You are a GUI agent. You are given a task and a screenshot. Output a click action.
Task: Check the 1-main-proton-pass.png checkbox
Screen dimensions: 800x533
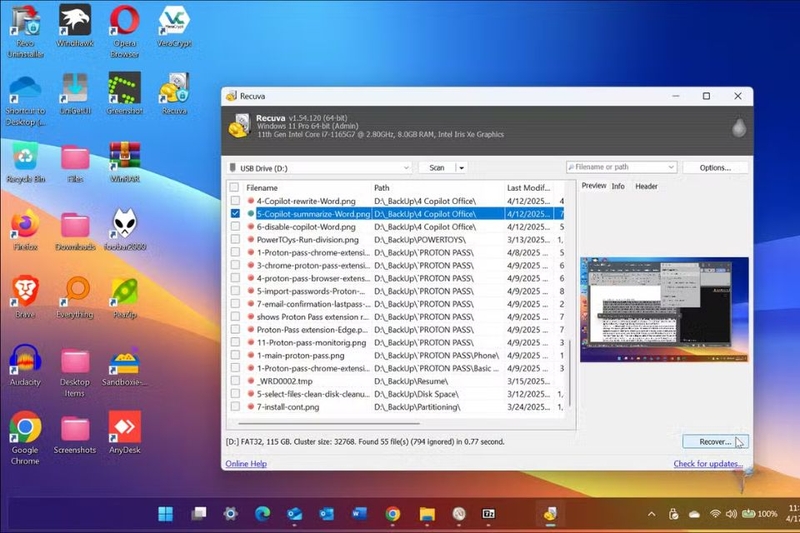(235, 355)
